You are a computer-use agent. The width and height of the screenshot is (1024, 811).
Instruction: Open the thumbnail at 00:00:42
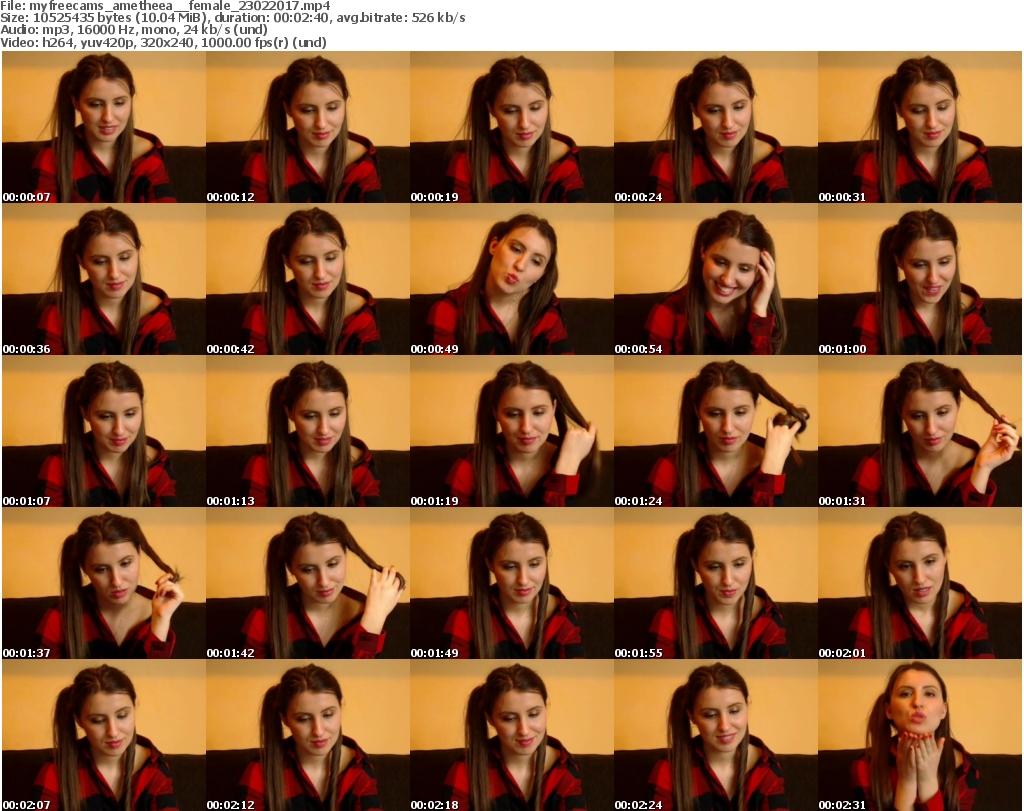point(308,279)
